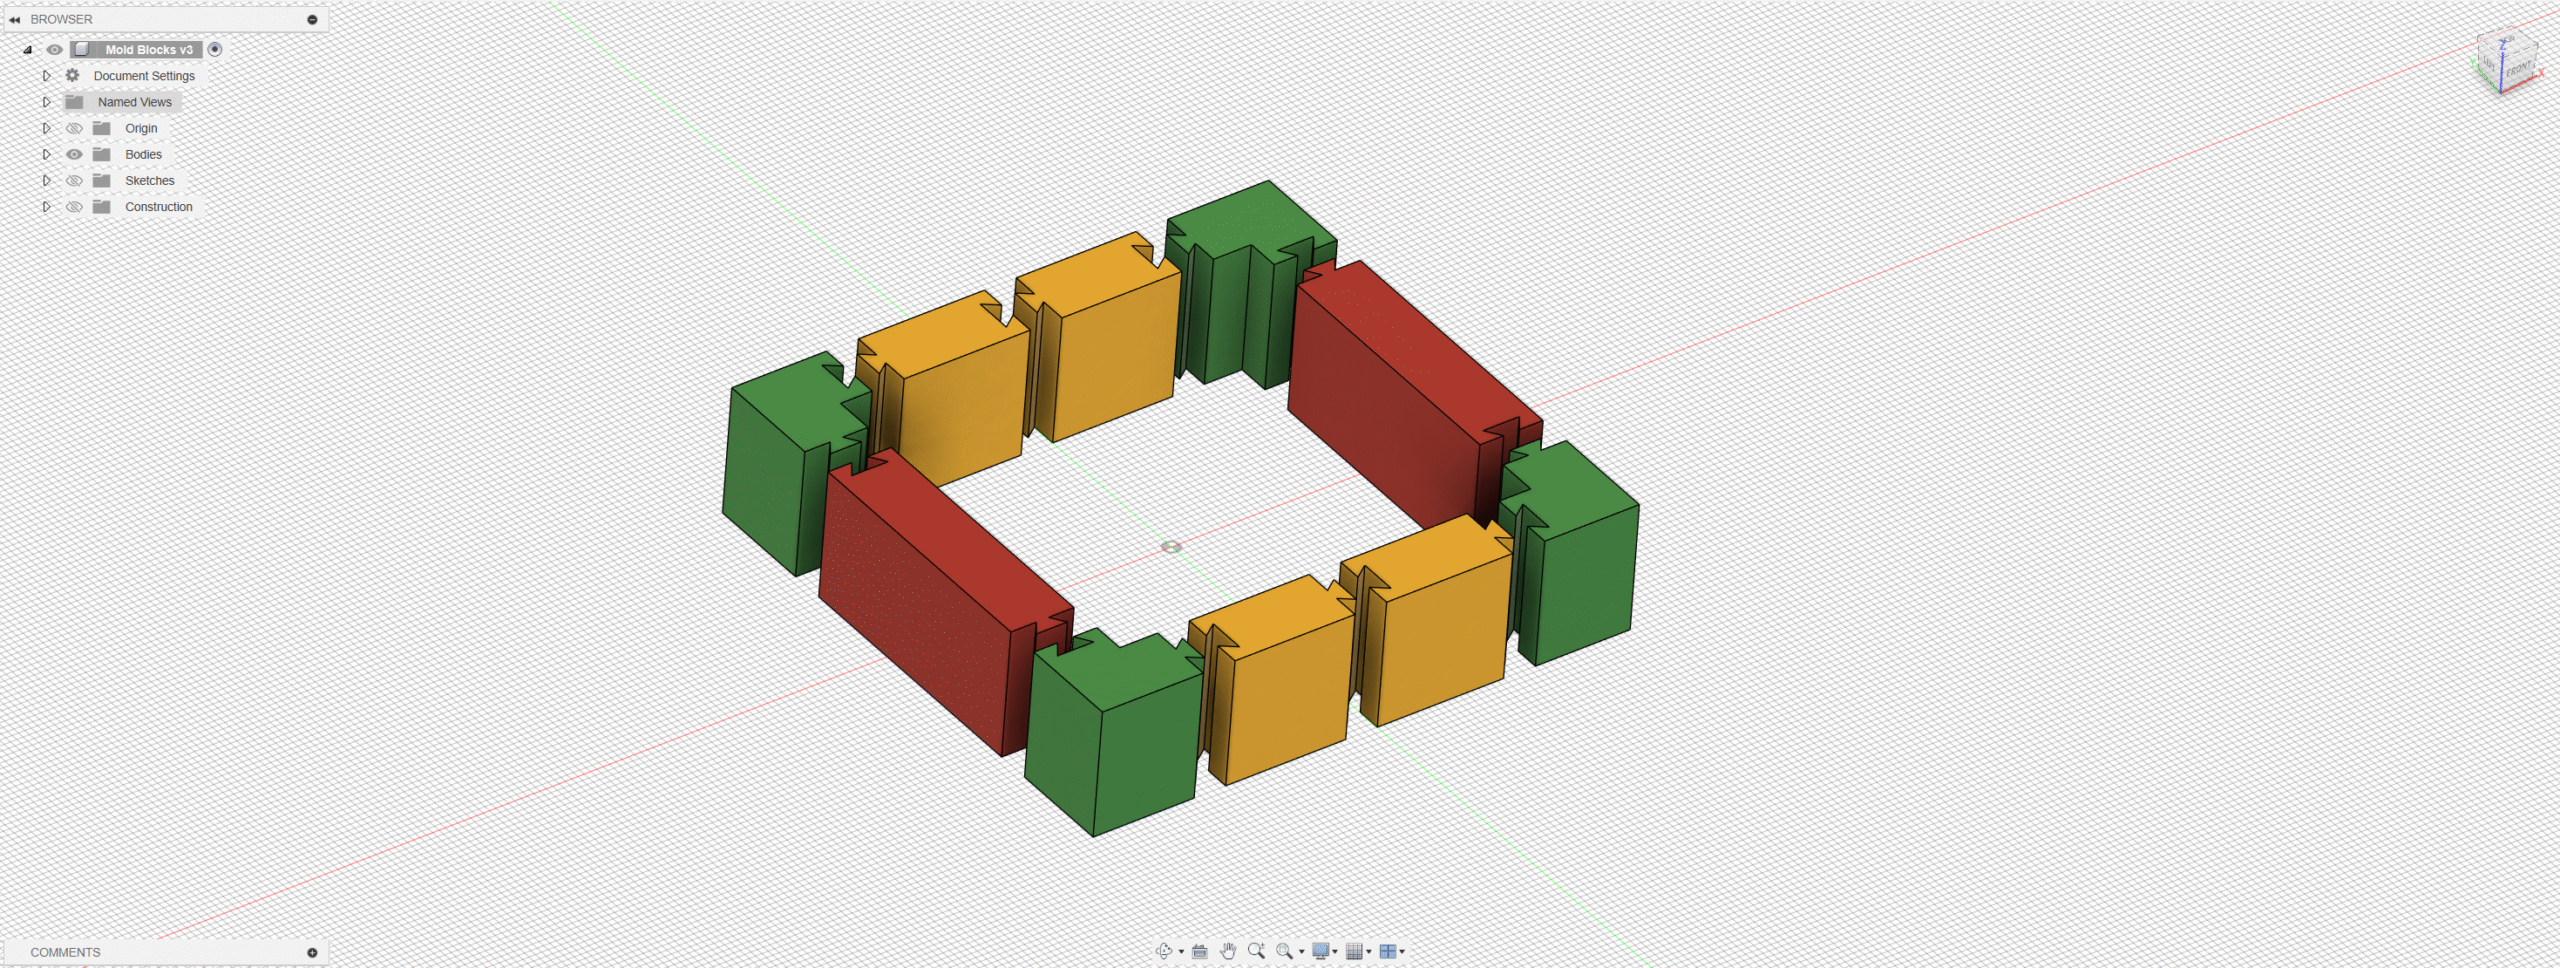Click the Zoom Window fit icon
Viewport: 2560px width, 968px height.
click(1284, 951)
